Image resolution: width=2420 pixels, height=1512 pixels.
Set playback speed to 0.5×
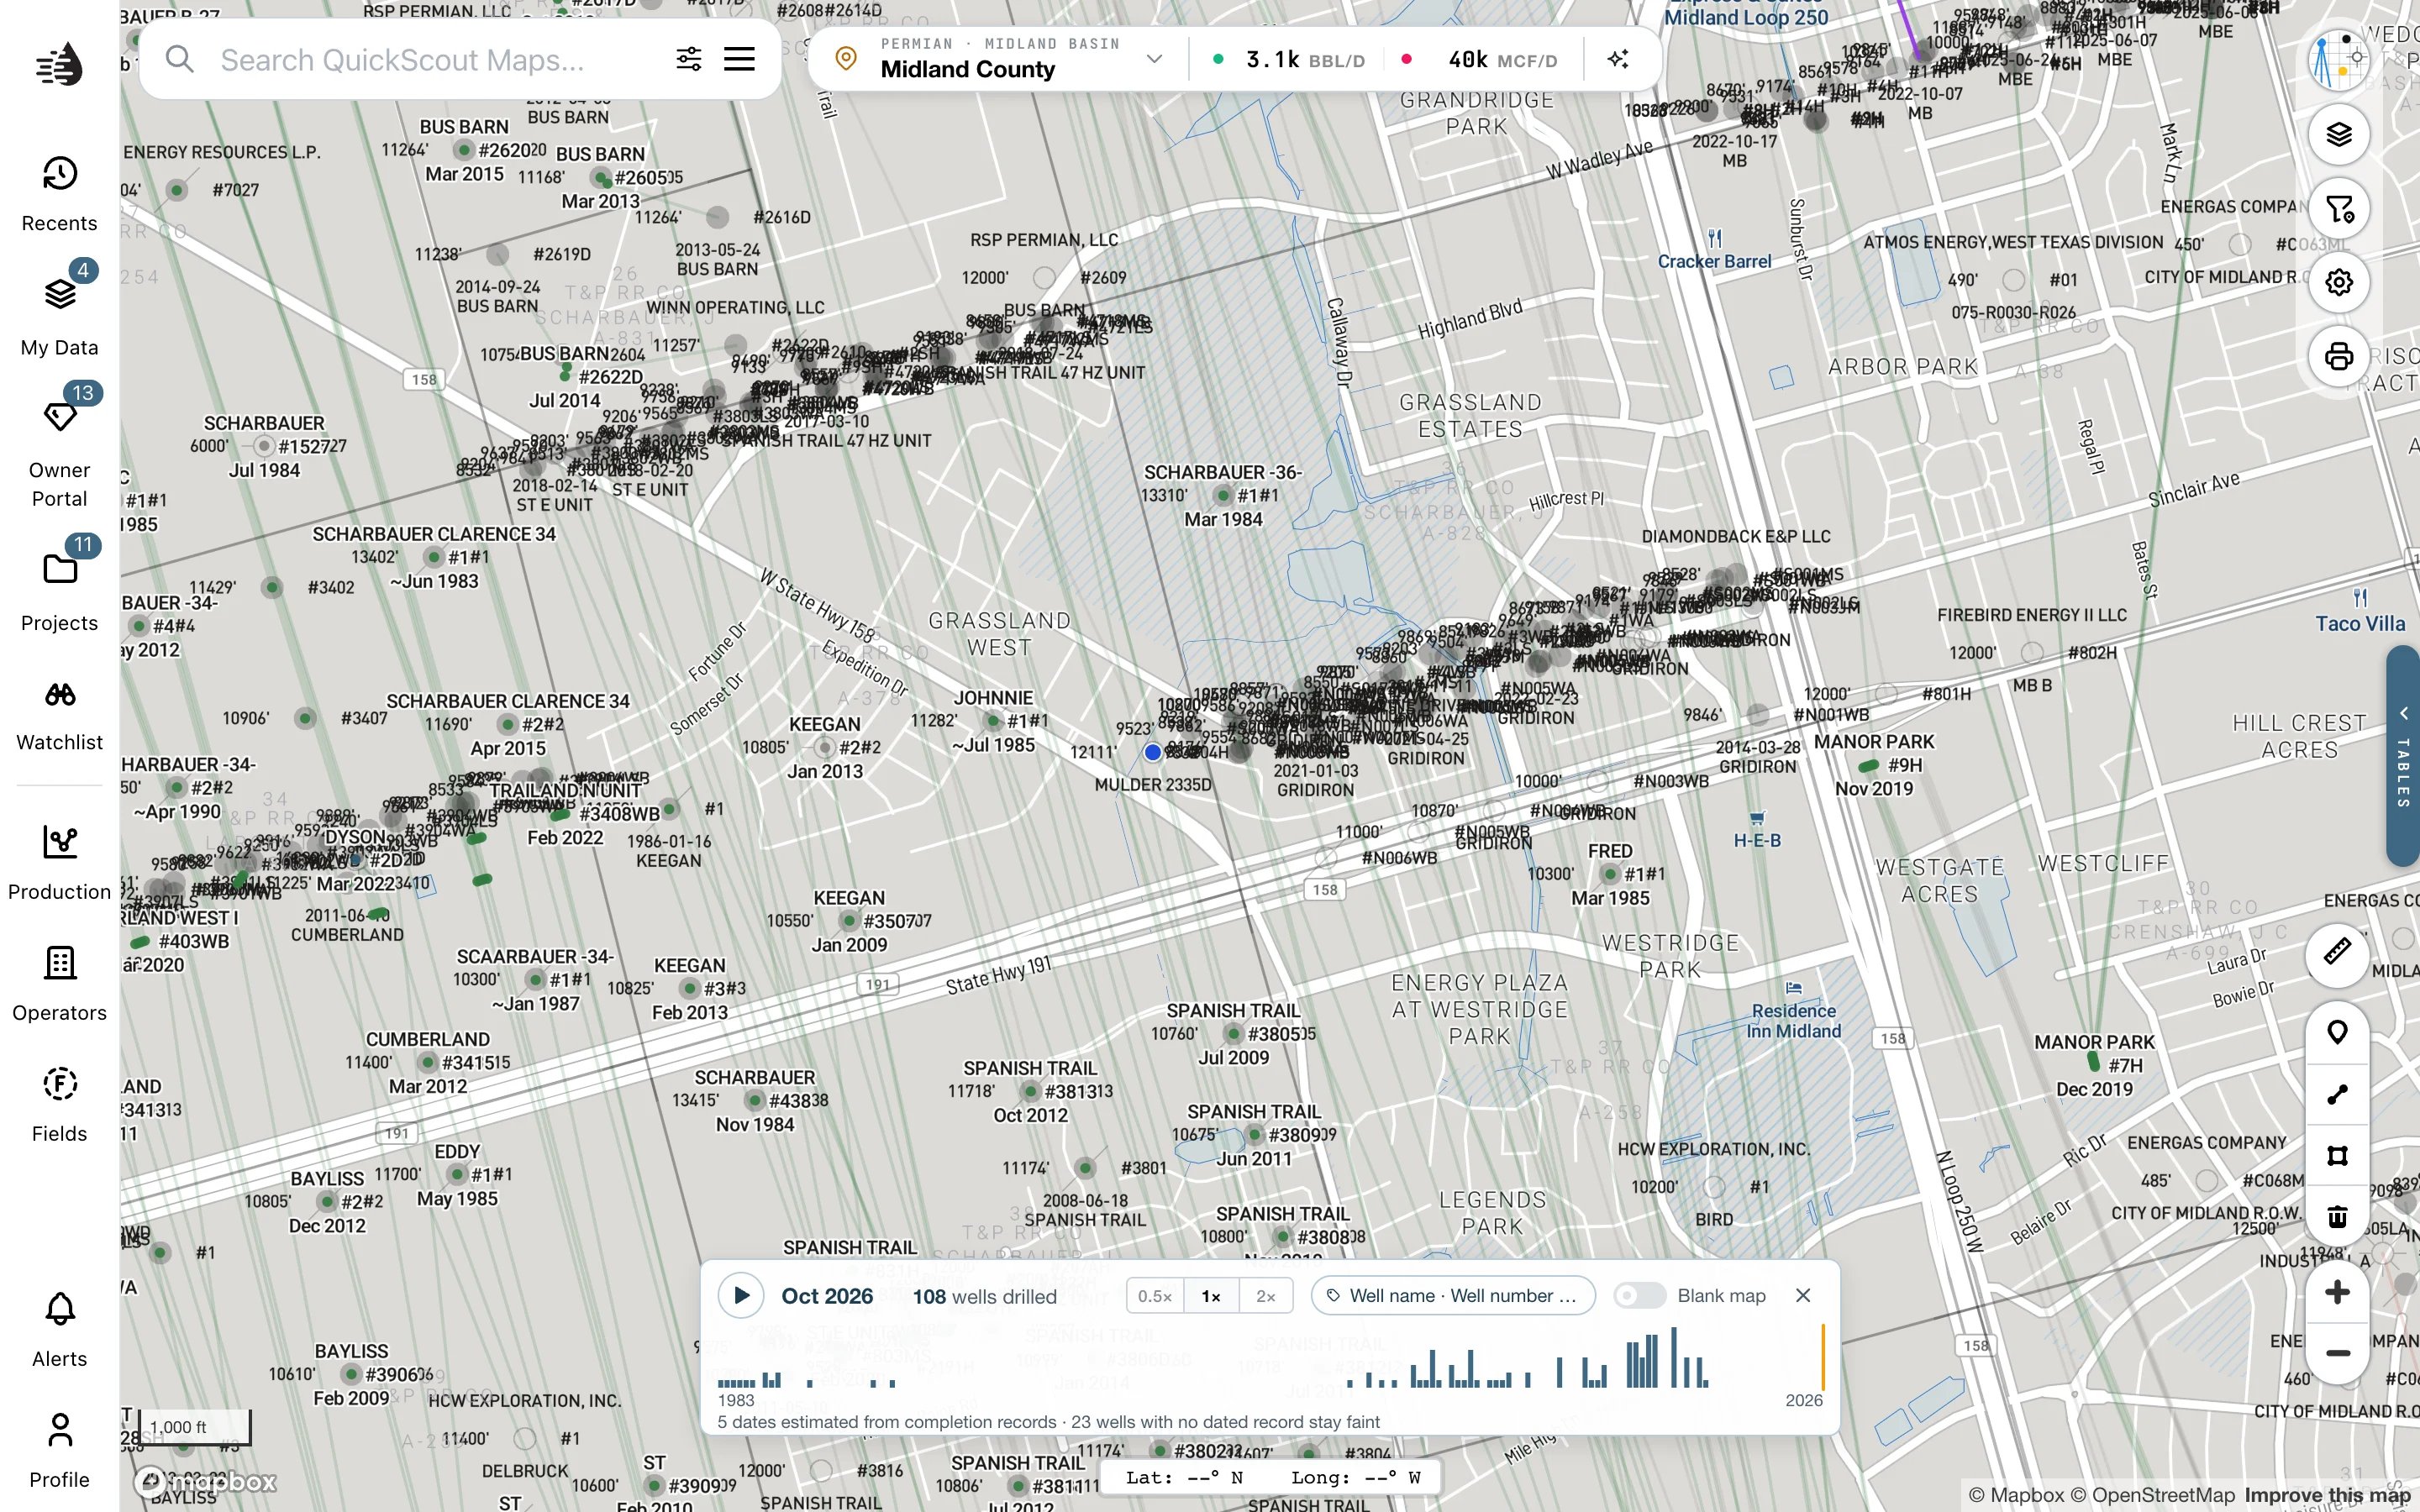click(x=1154, y=1296)
